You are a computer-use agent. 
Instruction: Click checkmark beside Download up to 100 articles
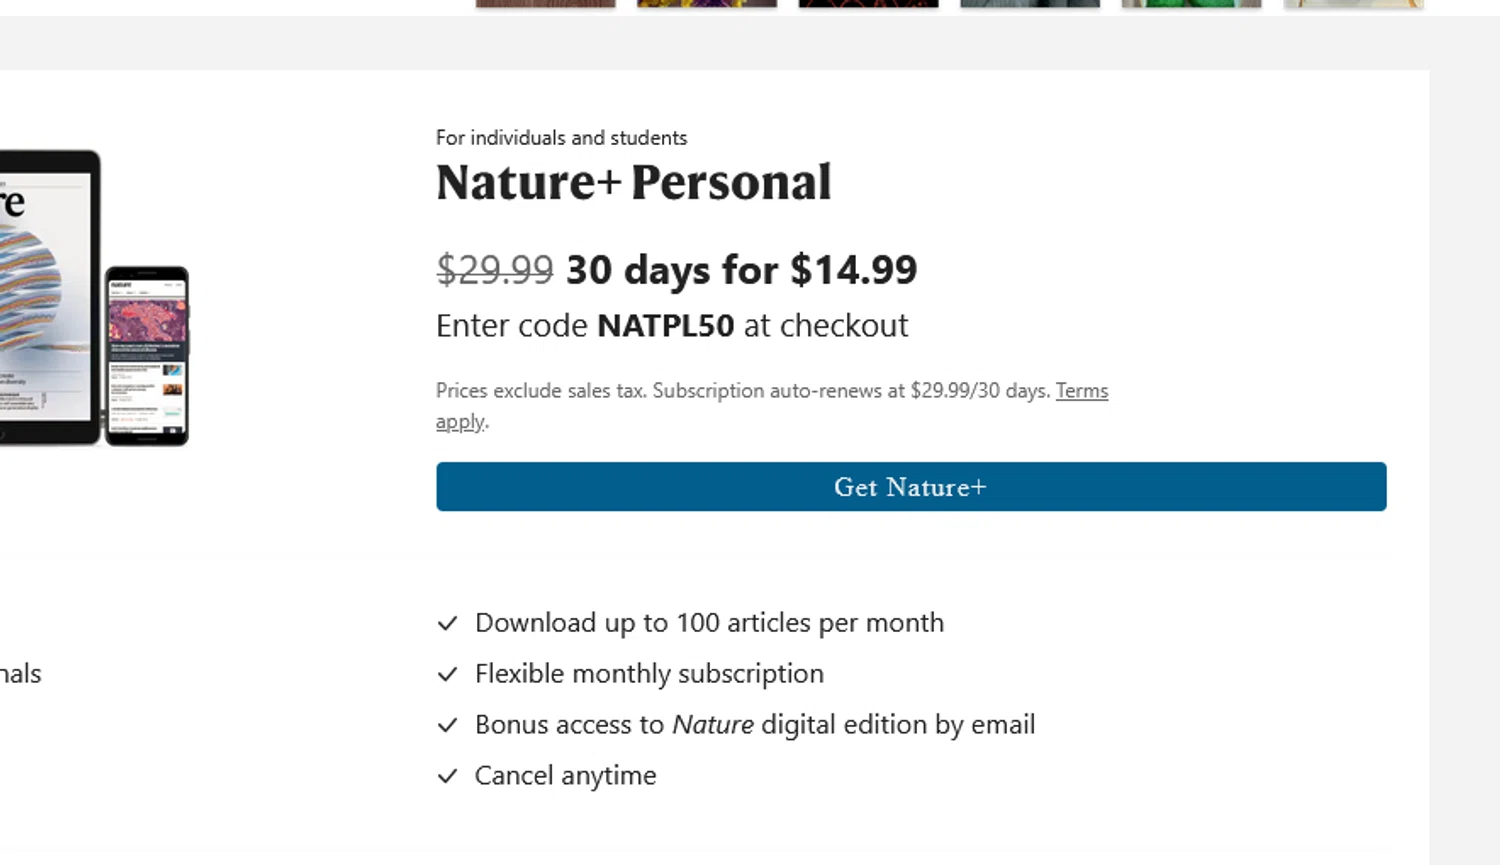click(447, 624)
